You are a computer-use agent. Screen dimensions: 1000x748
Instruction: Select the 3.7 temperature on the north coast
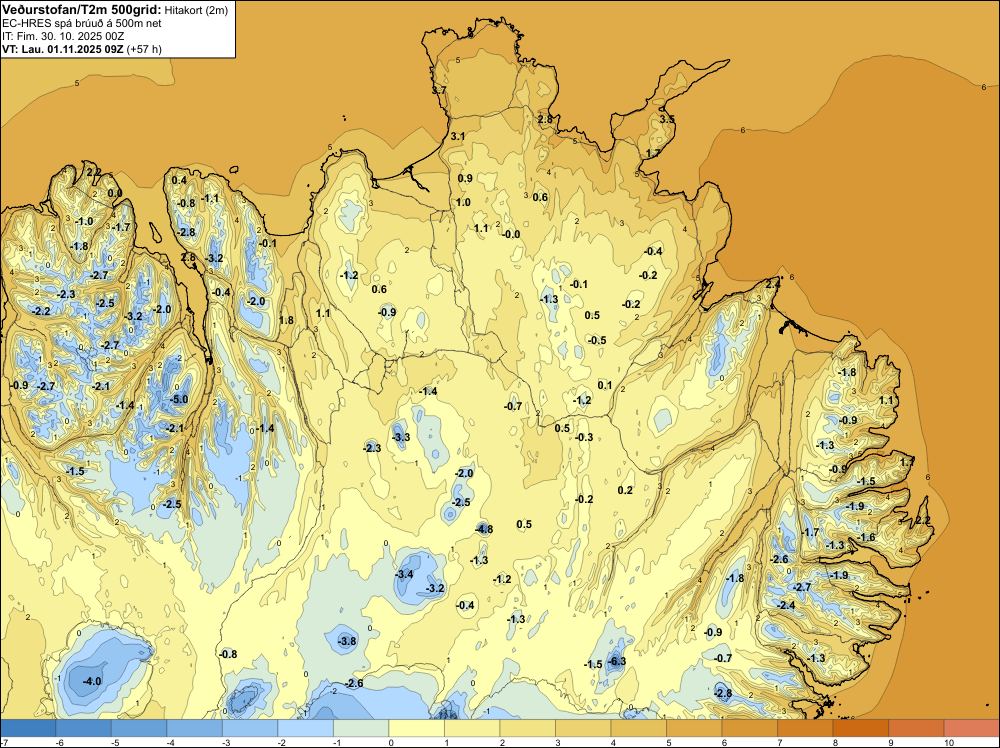click(x=439, y=91)
